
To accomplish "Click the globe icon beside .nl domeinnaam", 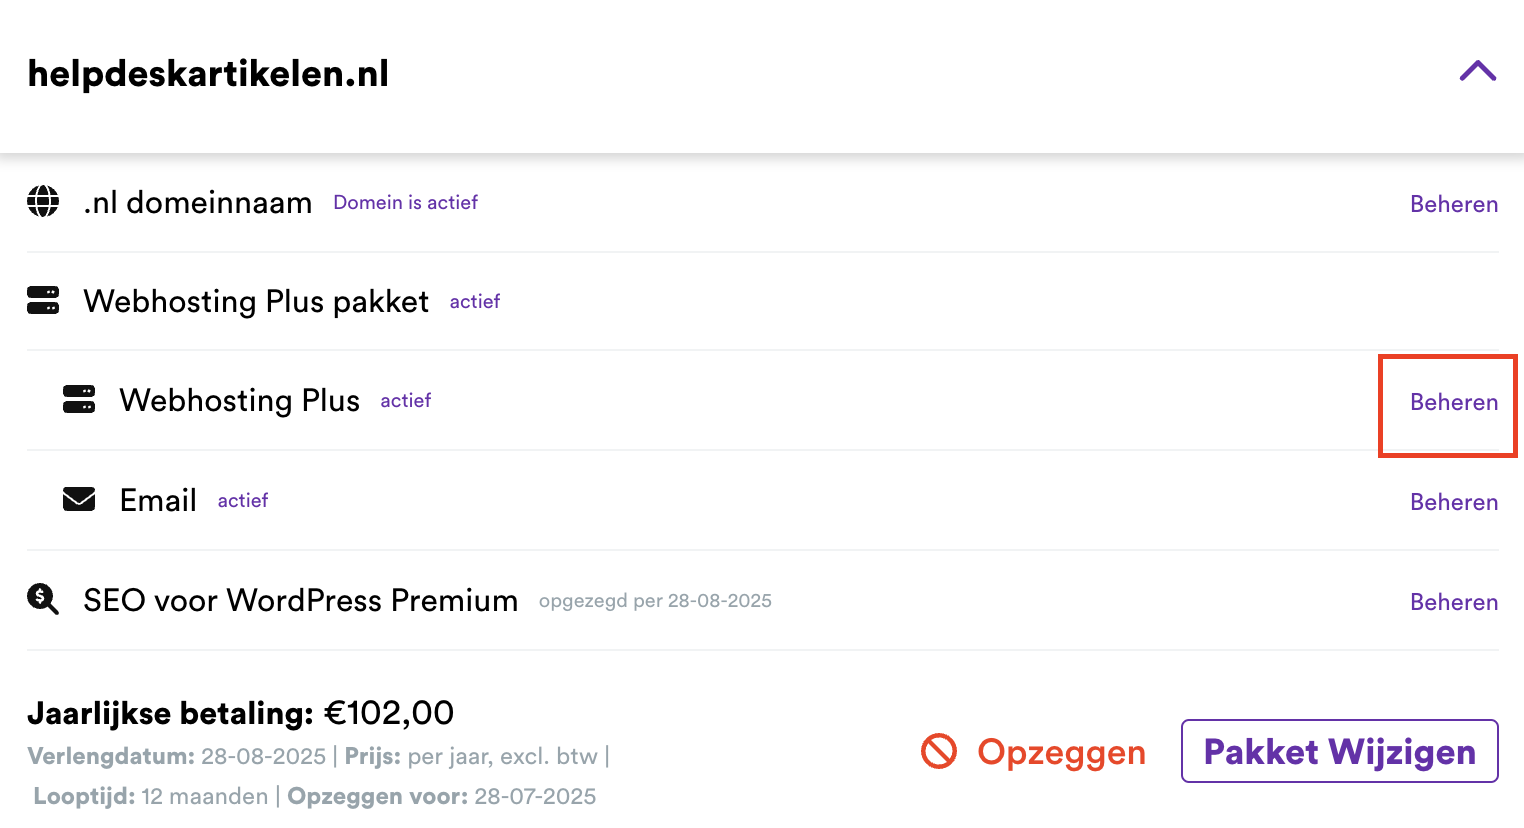I will click(43, 201).
